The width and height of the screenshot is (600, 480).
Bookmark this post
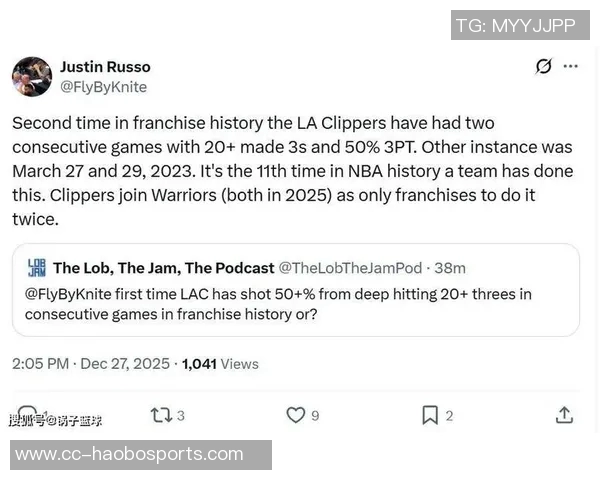click(x=430, y=414)
